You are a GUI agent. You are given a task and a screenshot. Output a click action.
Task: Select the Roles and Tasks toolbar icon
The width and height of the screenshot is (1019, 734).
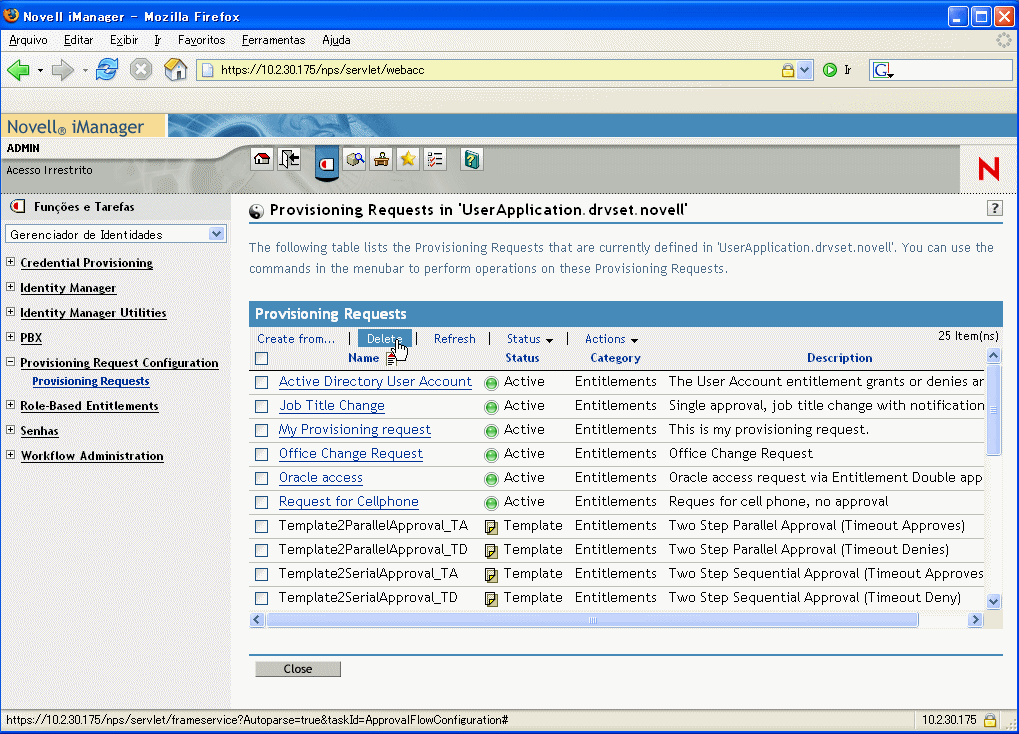tap(327, 163)
